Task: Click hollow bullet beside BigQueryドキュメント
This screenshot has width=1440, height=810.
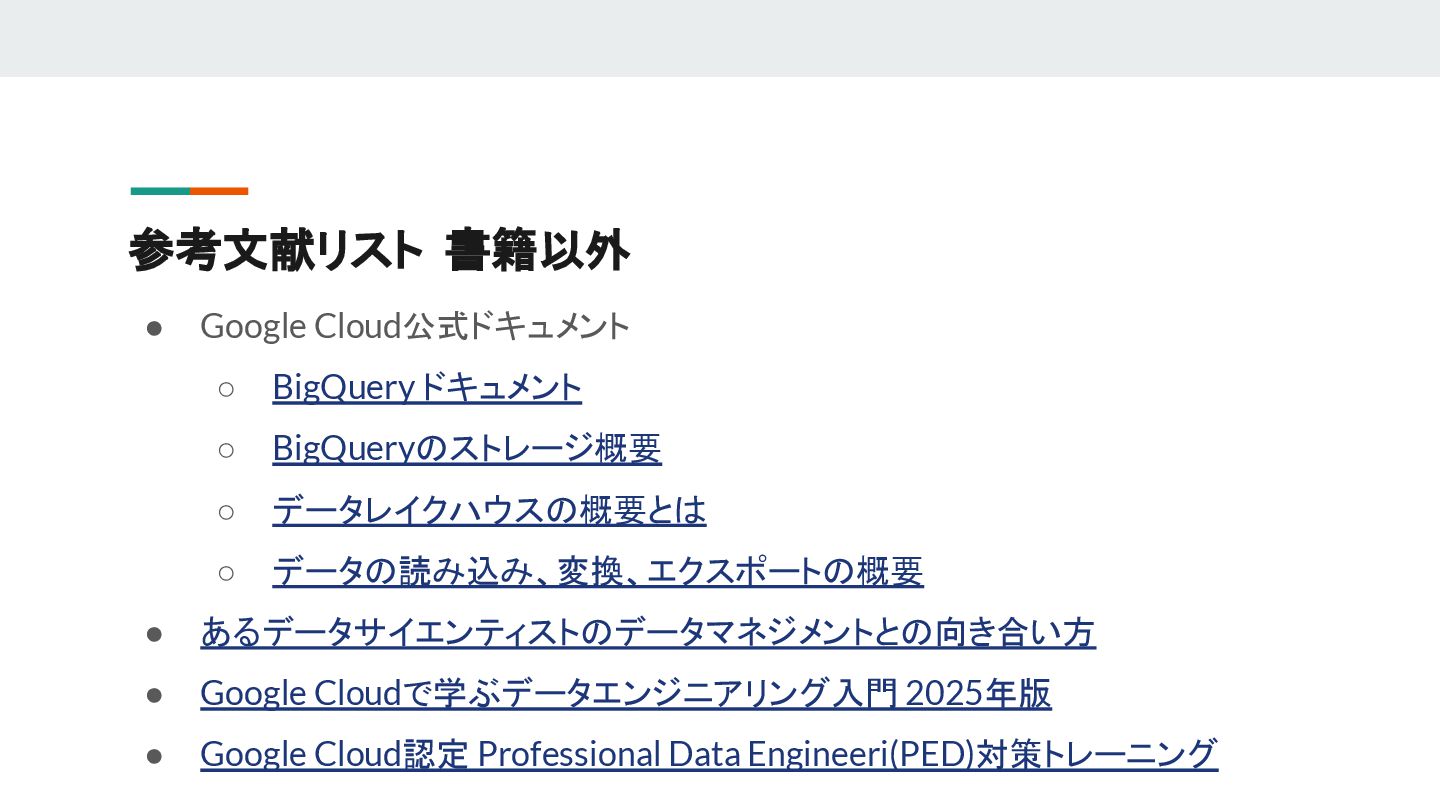Action: [226, 389]
